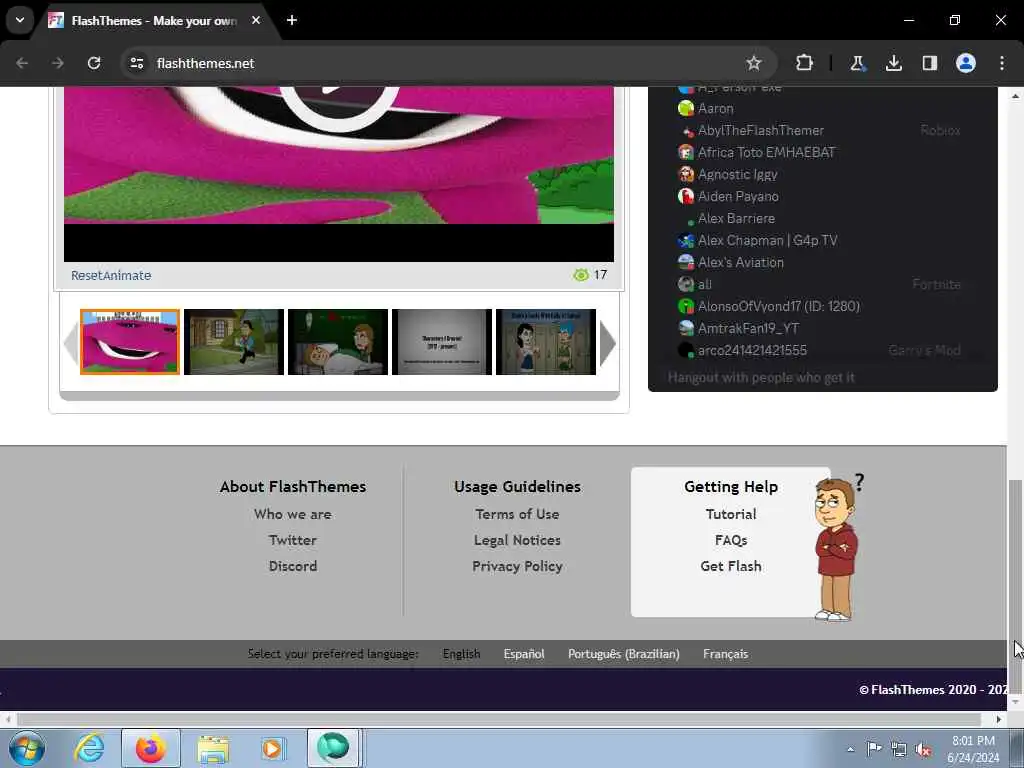Viewport: 1024px width, 768px height.
Task: Select the two girls video thumbnail
Action: [x=546, y=342]
